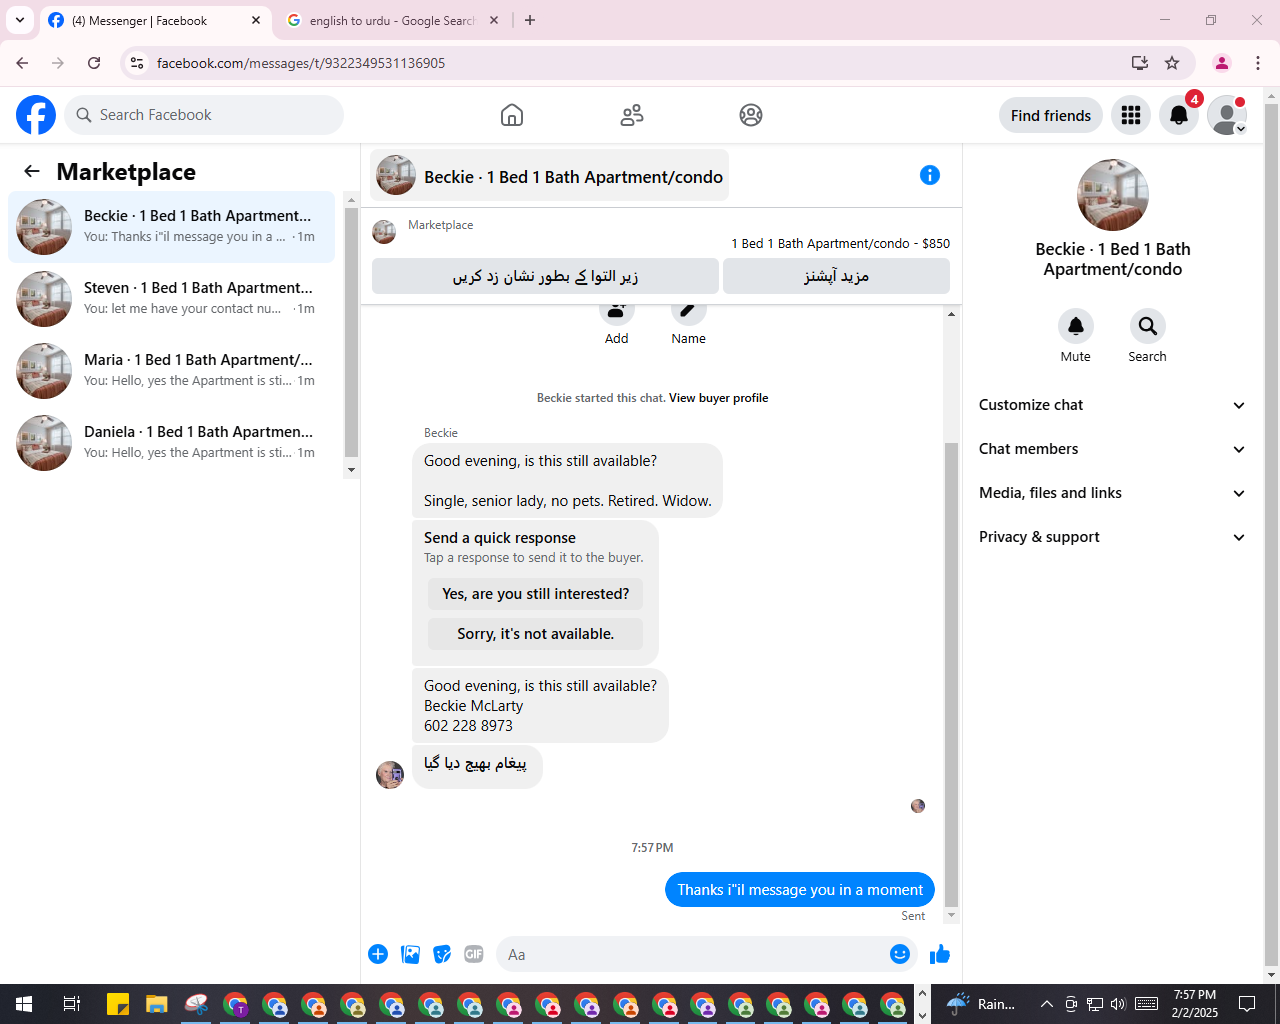
Task: Click Beckie's large profile thumbnail in right panel
Action: 1113,195
